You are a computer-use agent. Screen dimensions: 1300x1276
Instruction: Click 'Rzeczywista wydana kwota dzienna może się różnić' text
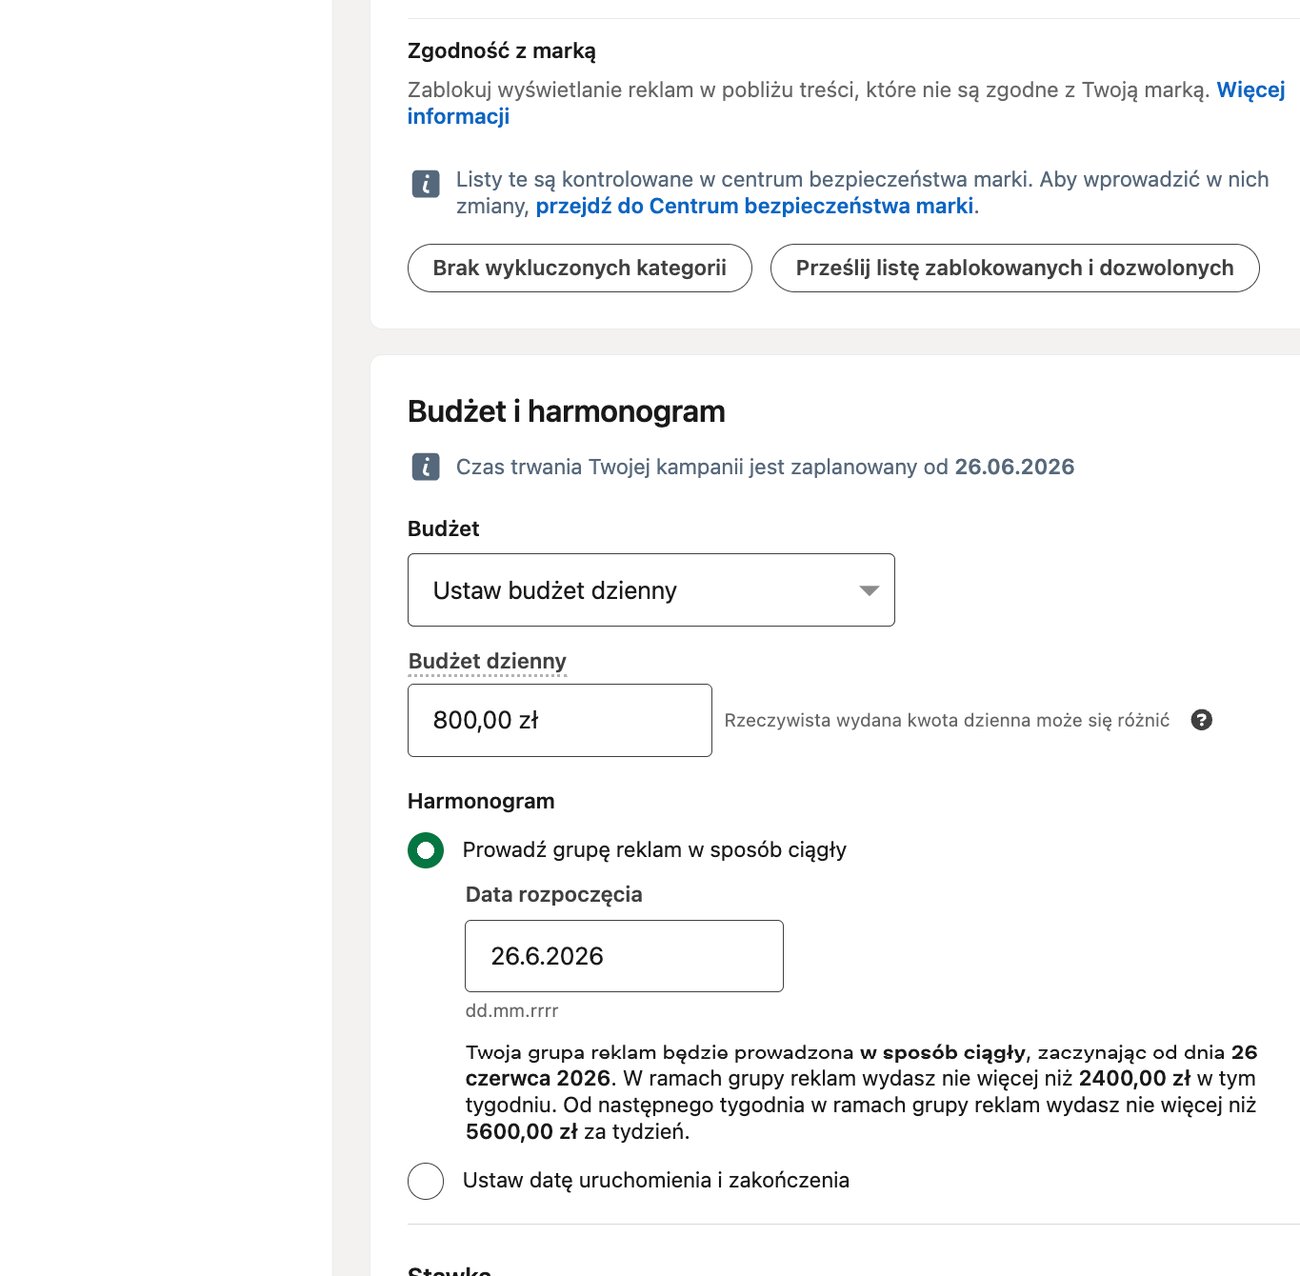(x=947, y=720)
